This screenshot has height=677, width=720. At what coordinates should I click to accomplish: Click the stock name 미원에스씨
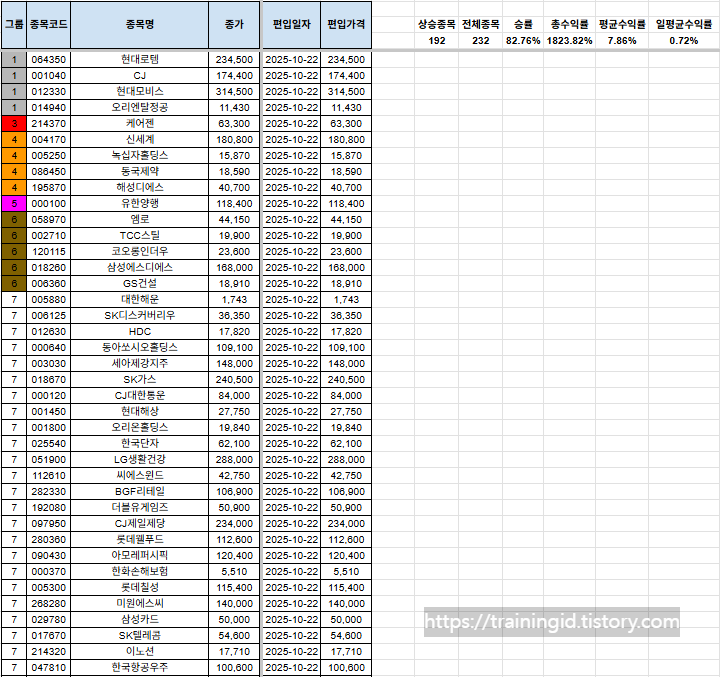pyautogui.click(x=140, y=604)
